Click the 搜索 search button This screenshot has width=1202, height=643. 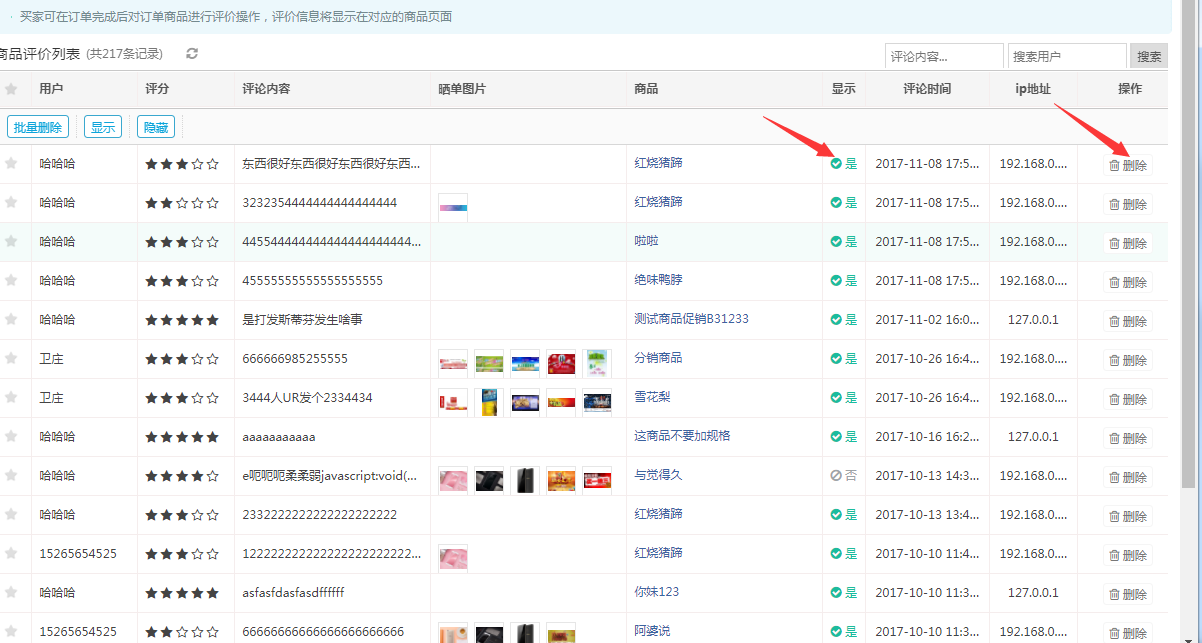click(x=1148, y=57)
